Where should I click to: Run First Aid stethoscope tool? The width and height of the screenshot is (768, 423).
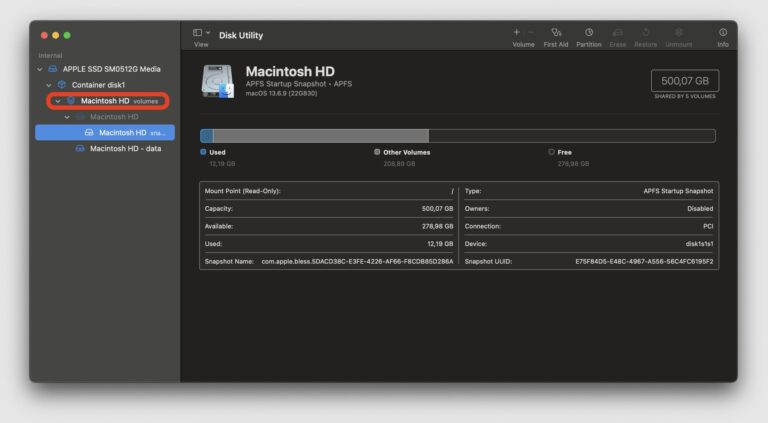[556, 32]
